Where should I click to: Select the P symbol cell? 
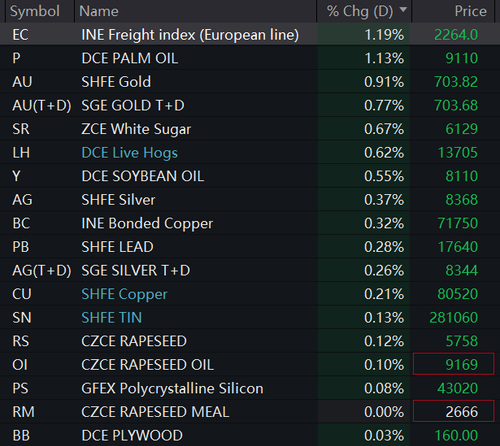[16, 58]
